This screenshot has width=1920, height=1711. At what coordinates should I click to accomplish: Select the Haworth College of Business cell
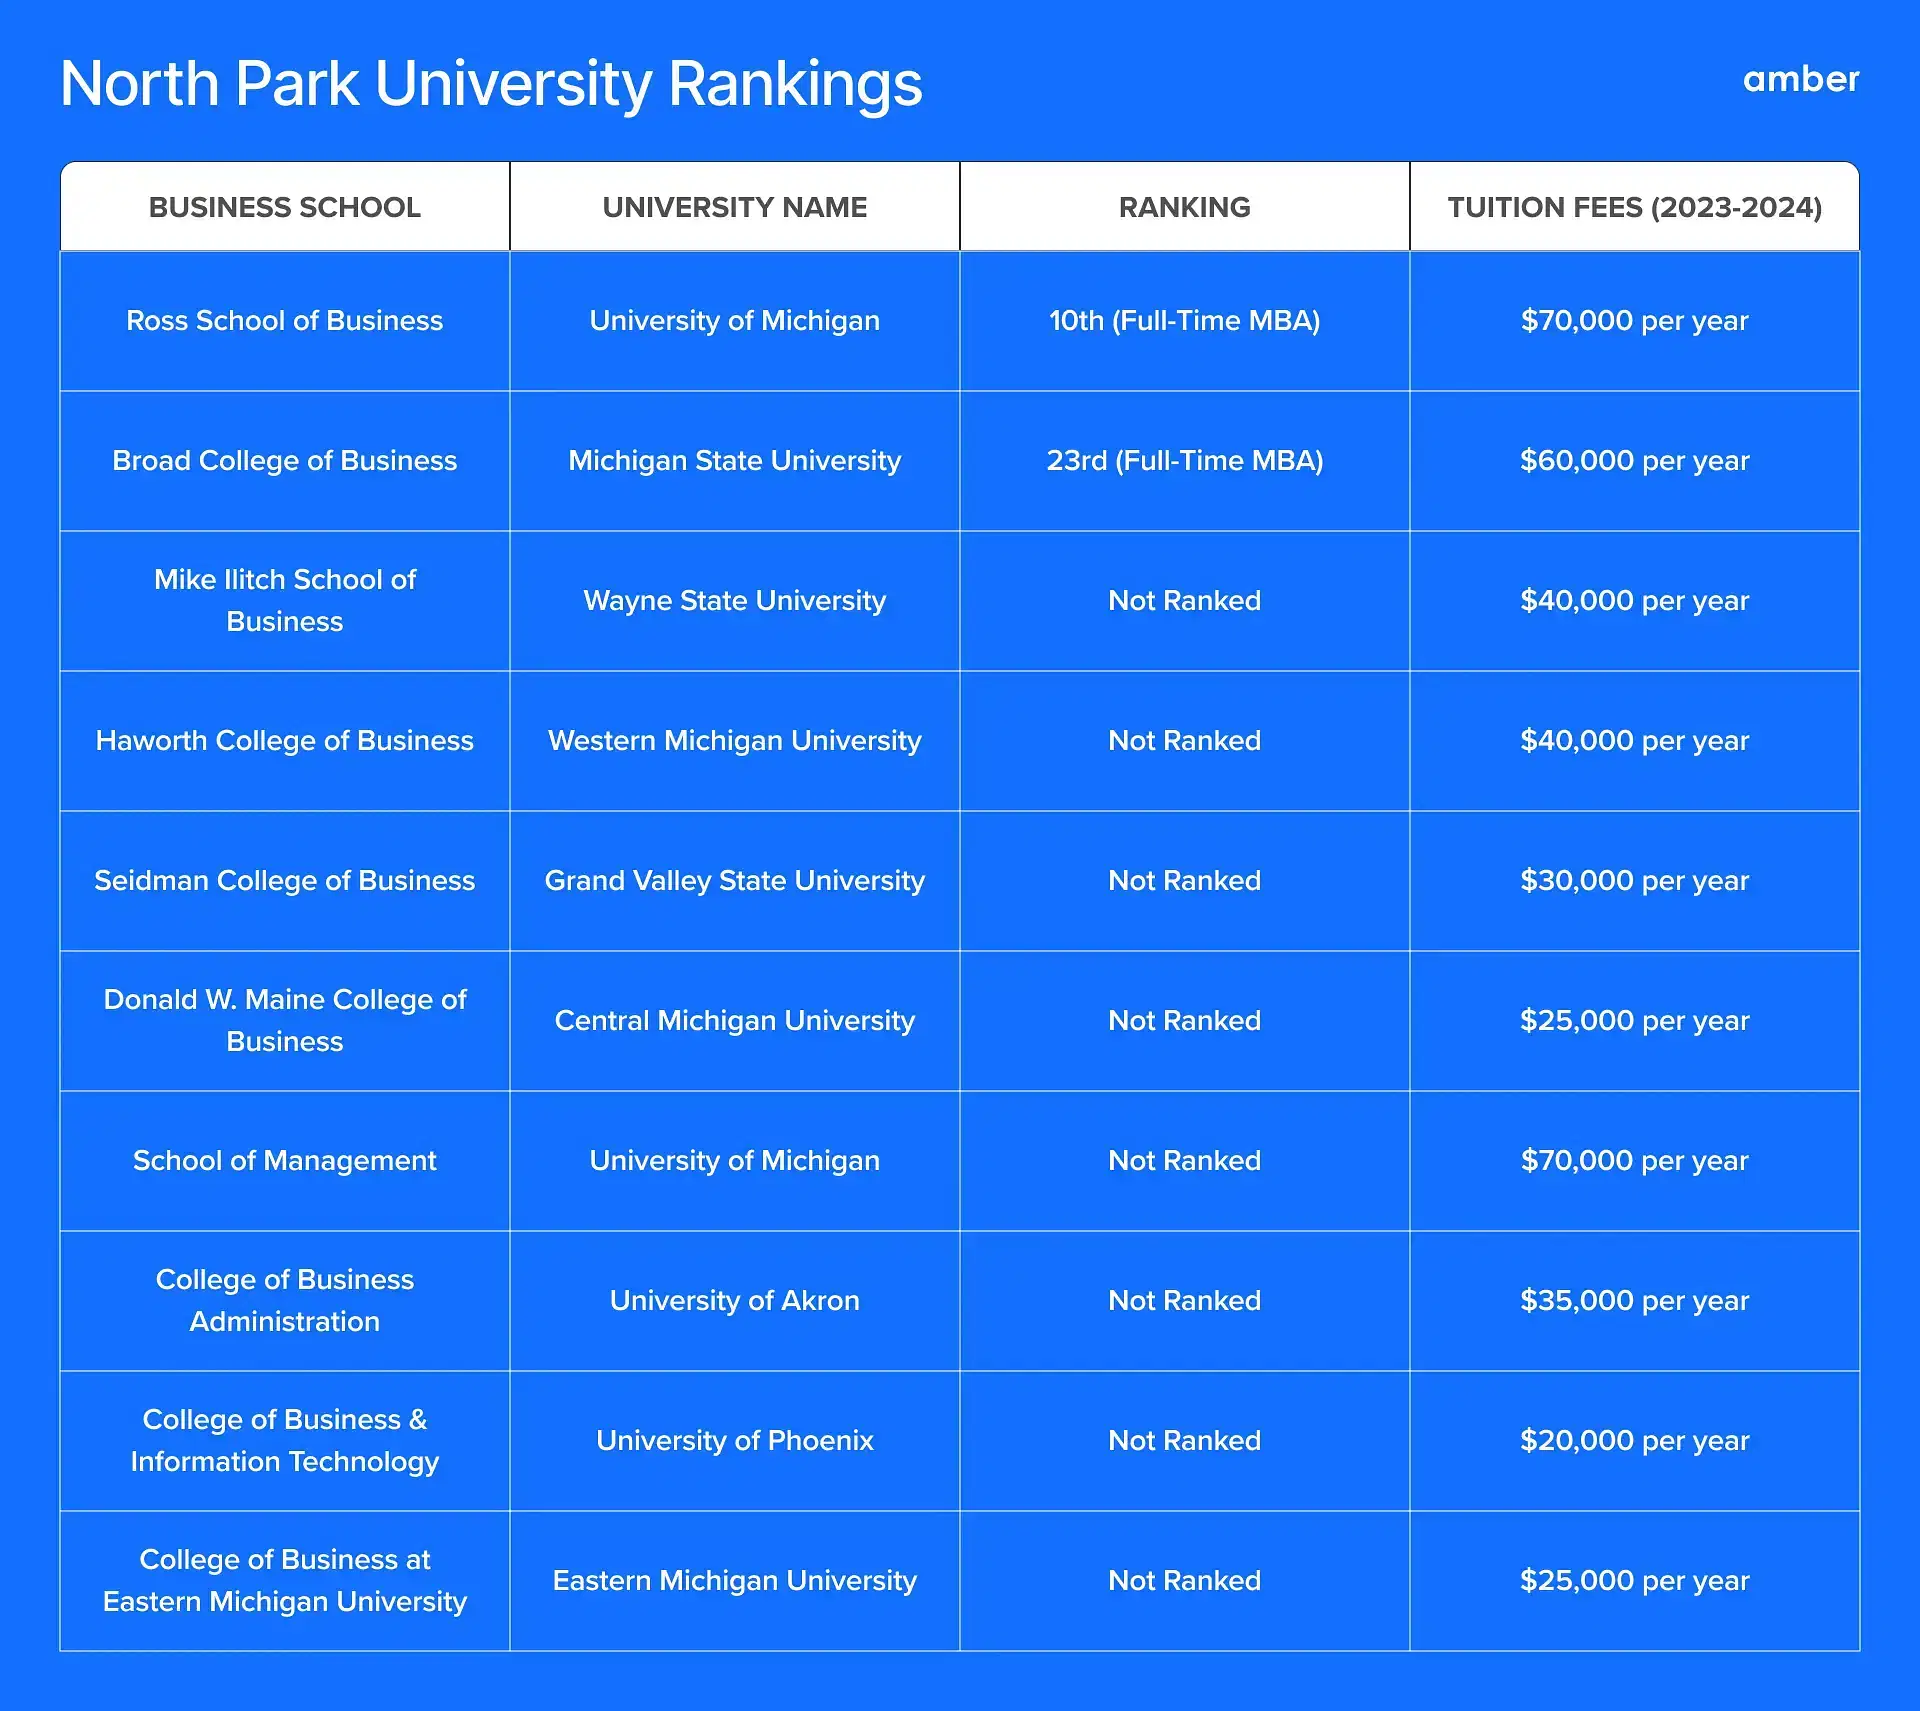click(x=285, y=740)
